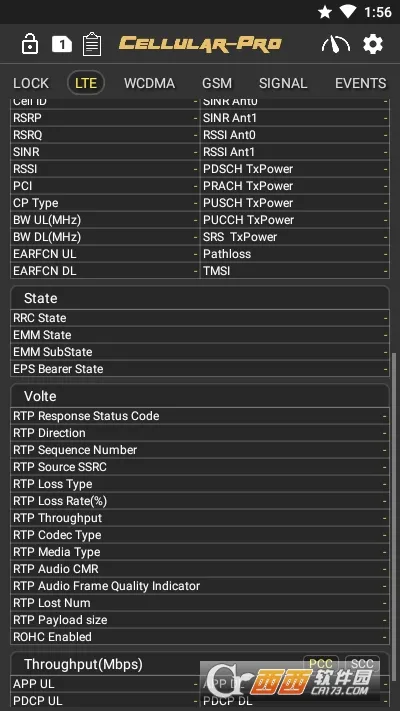400x711 pixels.
Task: Select the PDCP UL row
Action: click(105, 701)
